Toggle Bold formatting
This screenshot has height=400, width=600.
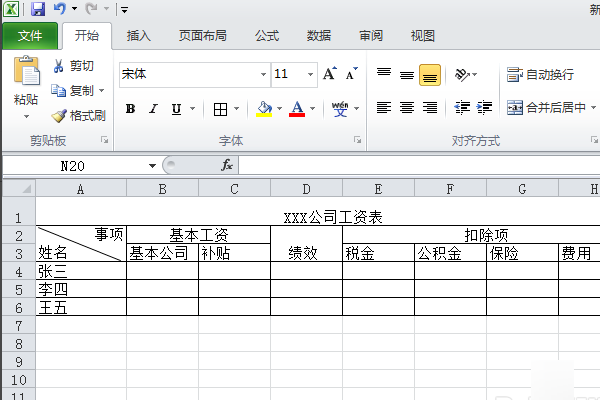[130, 109]
